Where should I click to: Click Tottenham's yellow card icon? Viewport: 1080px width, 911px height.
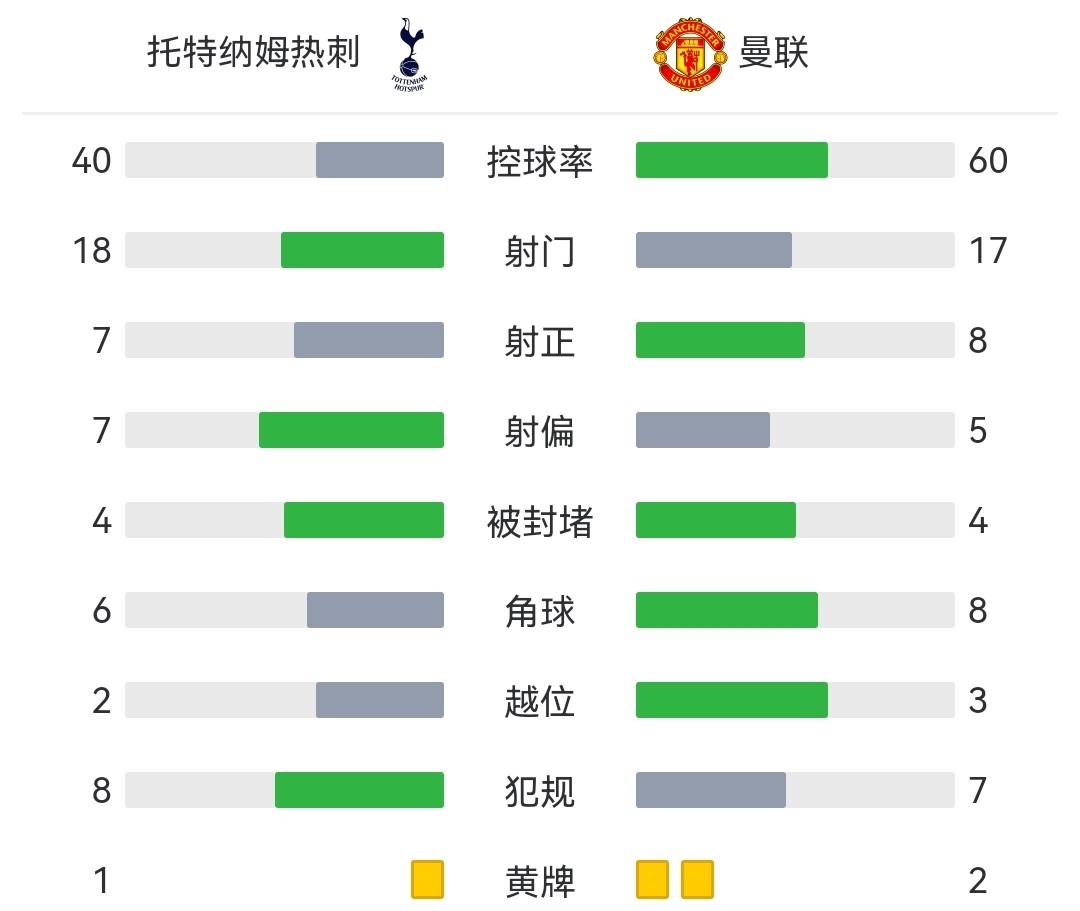tap(427, 880)
